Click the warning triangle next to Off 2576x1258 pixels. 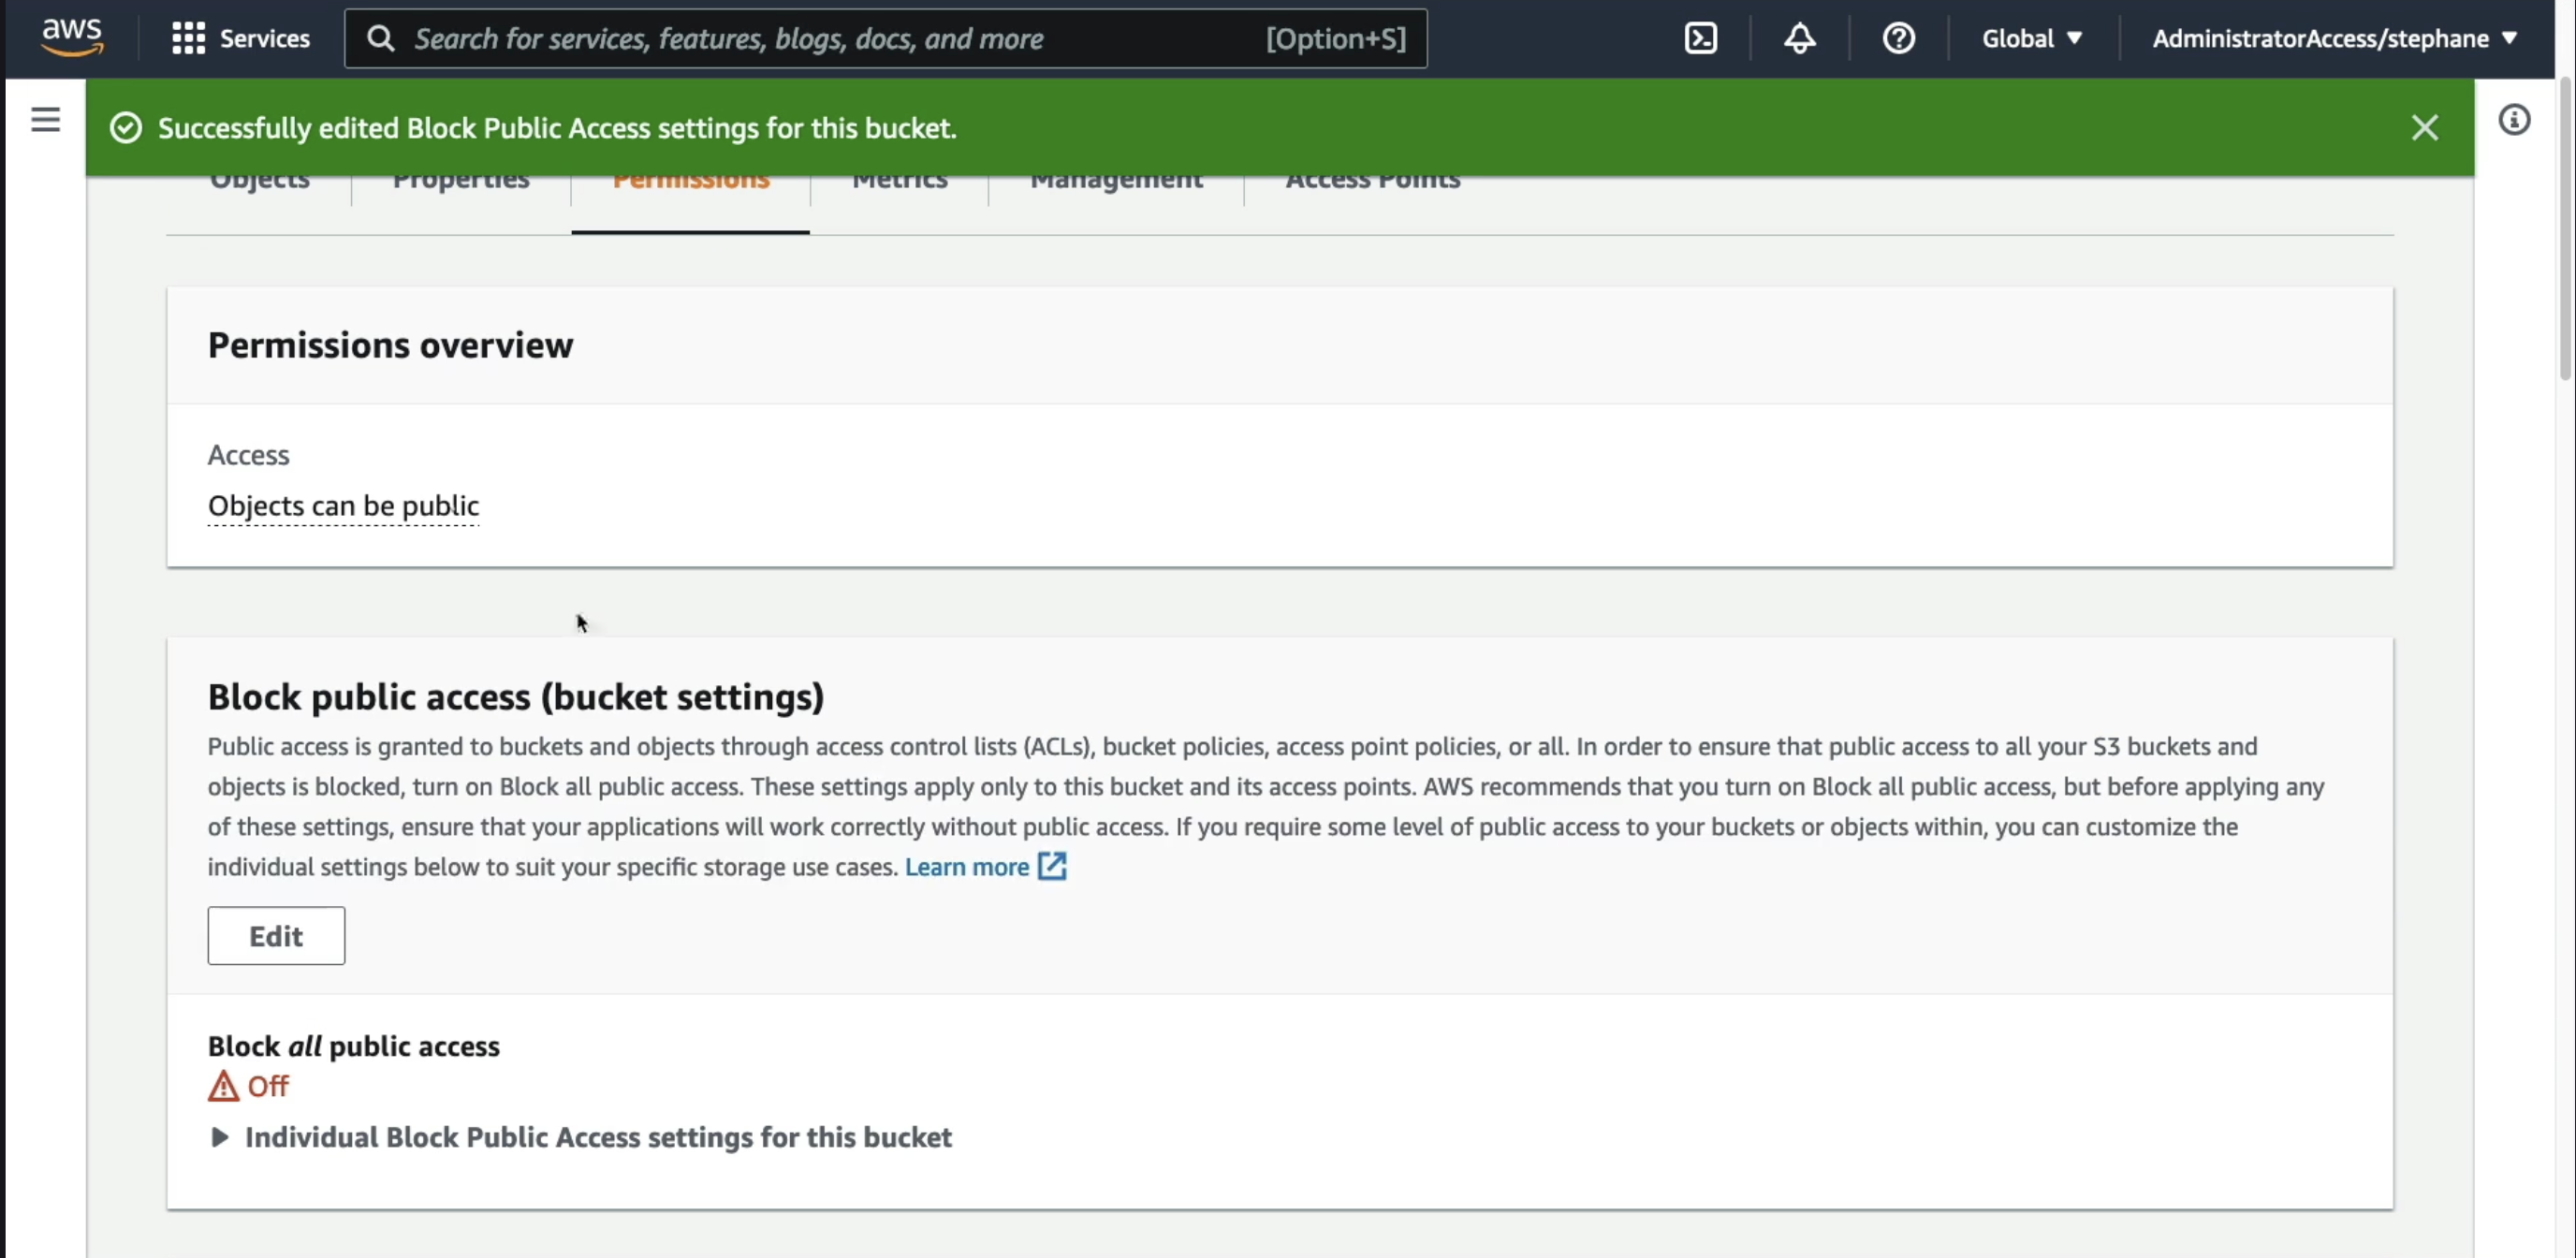223,1086
